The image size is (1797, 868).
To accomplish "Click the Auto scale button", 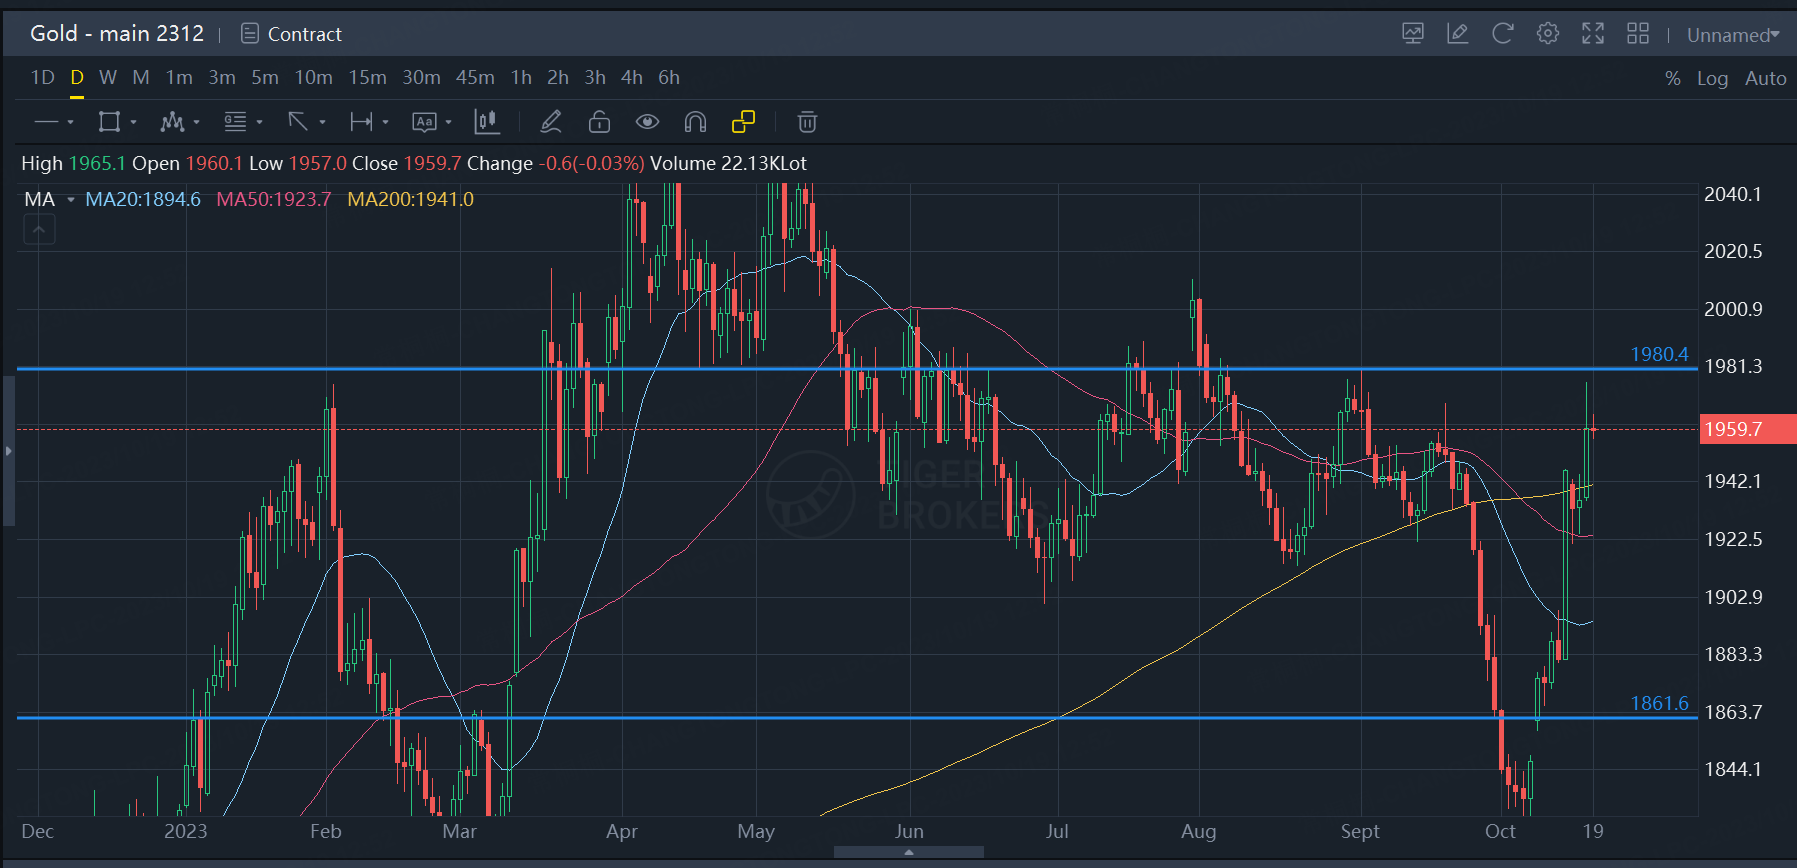I will (1765, 78).
